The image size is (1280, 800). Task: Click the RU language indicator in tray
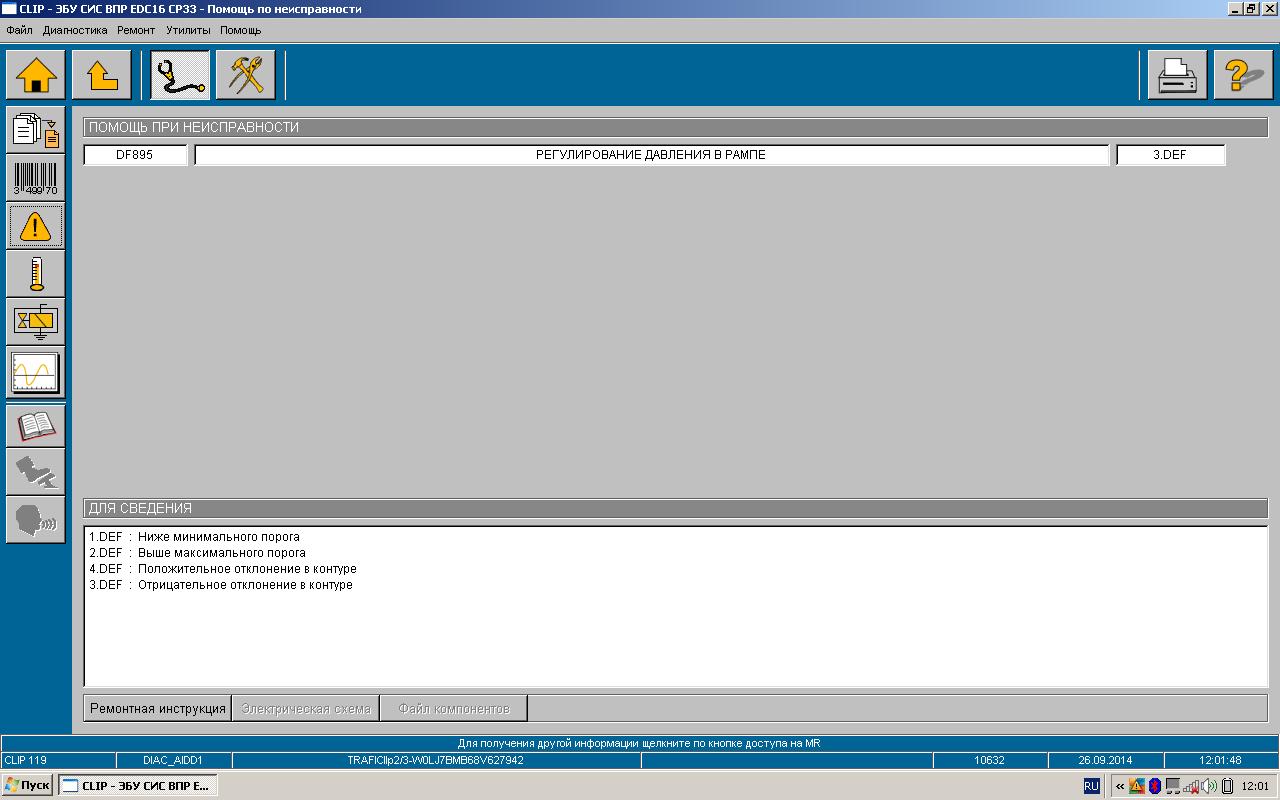coord(1092,786)
